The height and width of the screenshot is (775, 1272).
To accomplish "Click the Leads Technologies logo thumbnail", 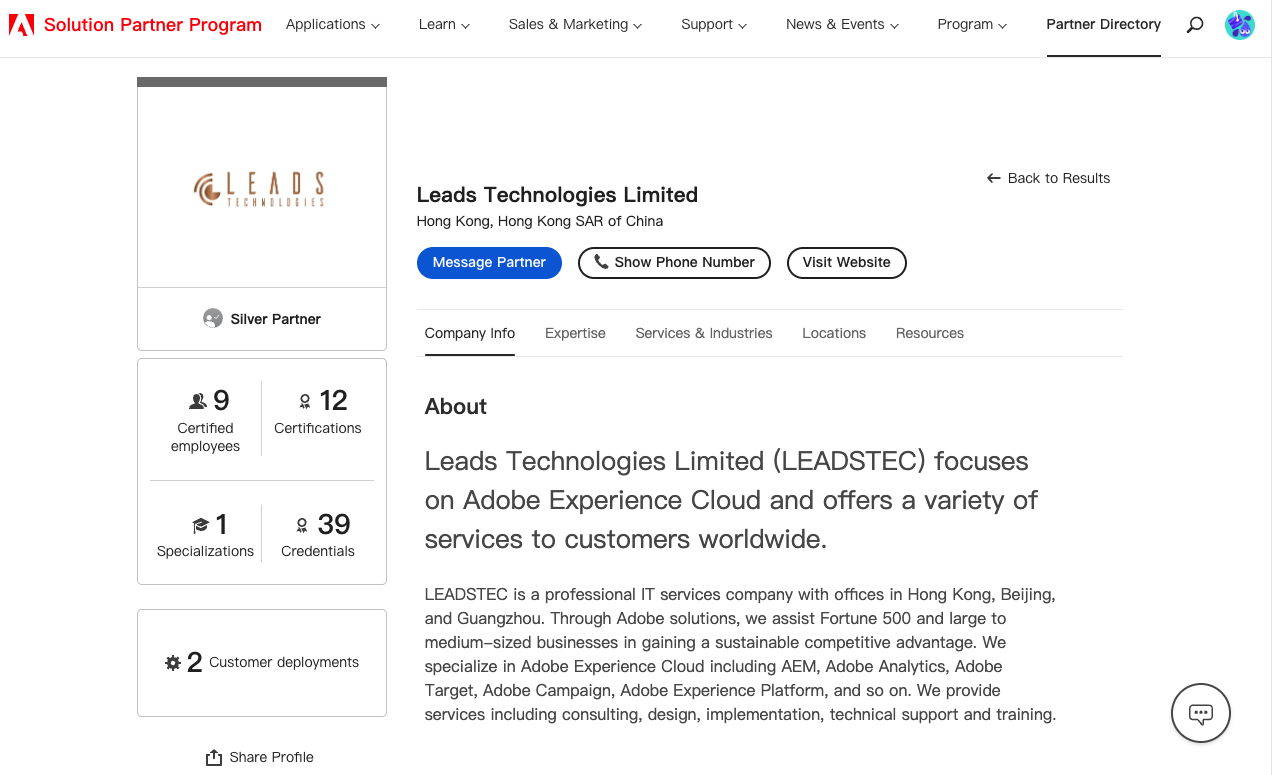I will coord(261,188).
